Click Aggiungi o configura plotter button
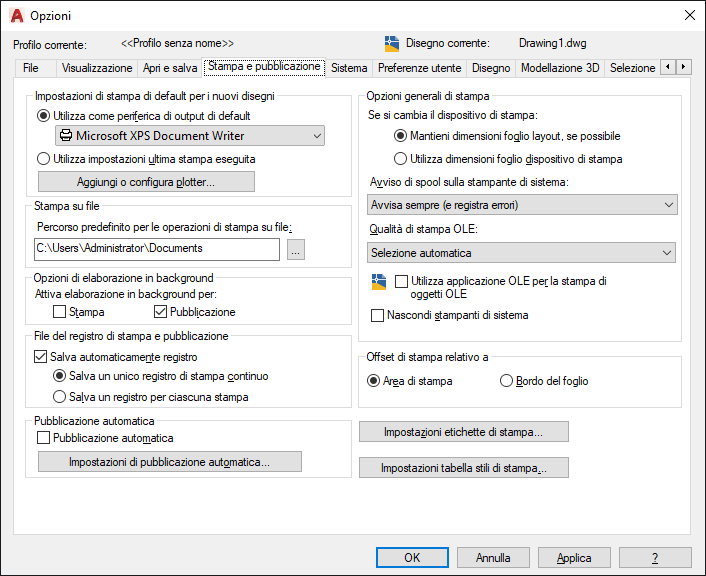This screenshot has height=576, width=706. coord(146,182)
